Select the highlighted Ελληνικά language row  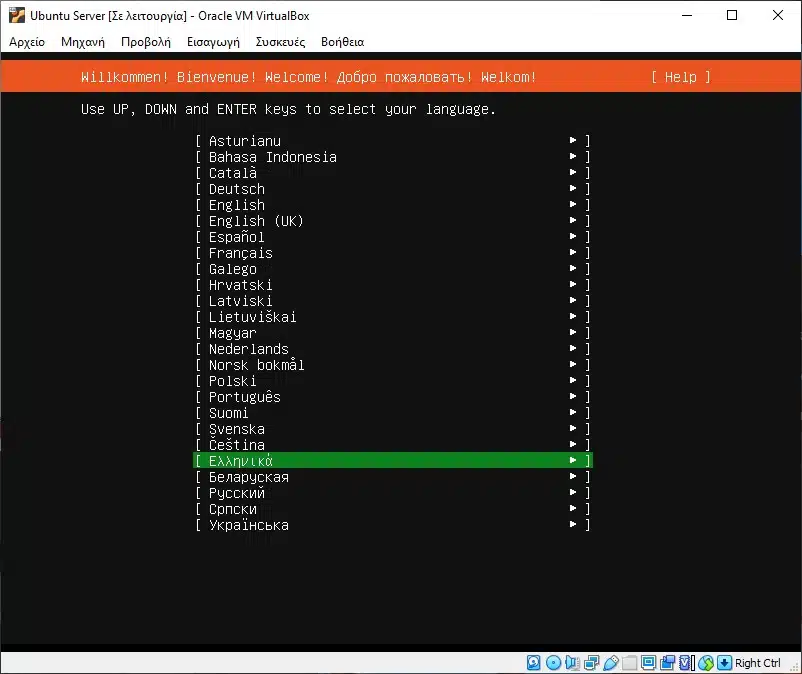point(393,461)
